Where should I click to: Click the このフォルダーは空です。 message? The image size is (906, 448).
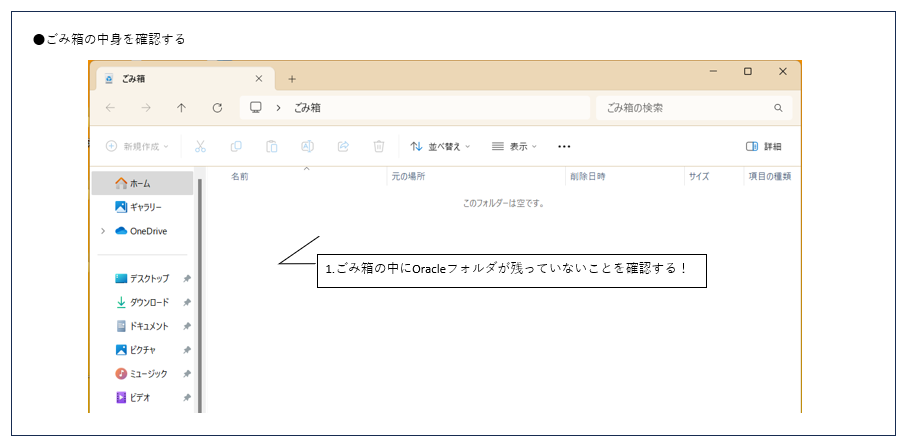point(504,203)
